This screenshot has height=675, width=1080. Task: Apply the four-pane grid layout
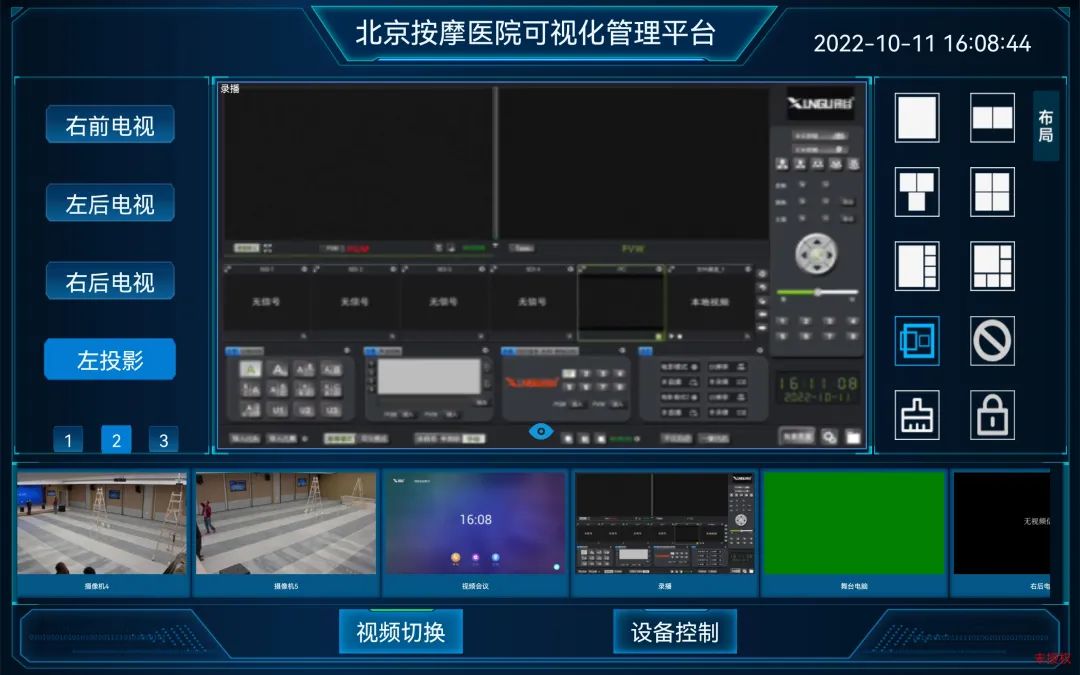coord(992,191)
